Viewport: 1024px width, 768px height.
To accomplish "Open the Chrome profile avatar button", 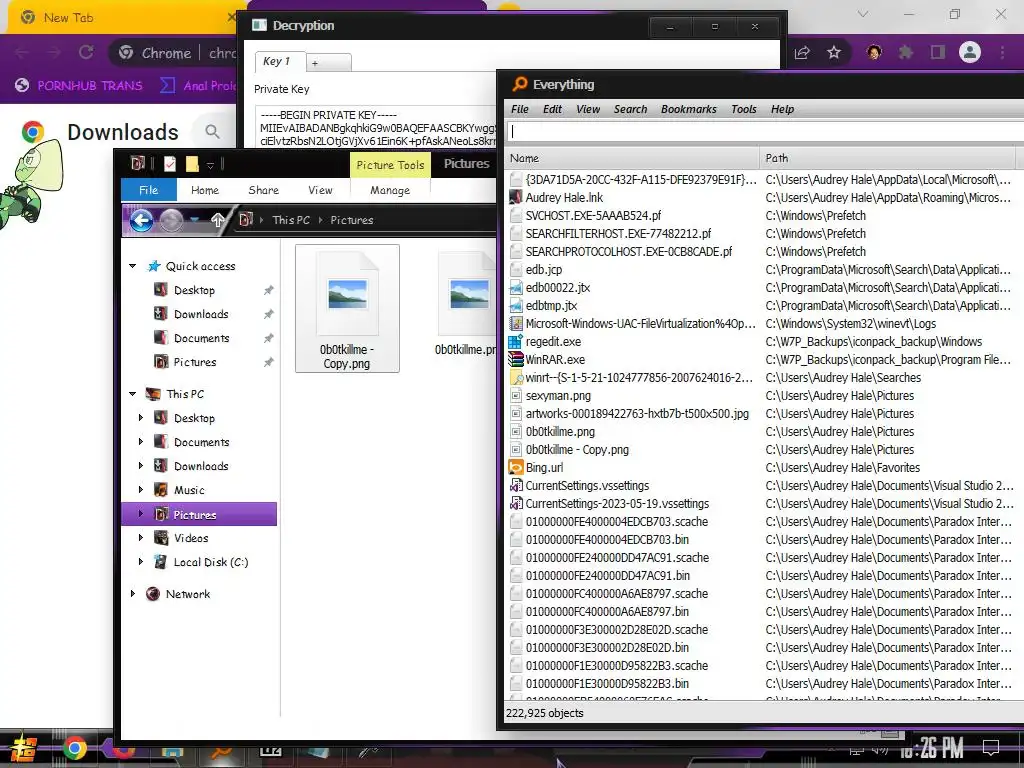I will 970,52.
